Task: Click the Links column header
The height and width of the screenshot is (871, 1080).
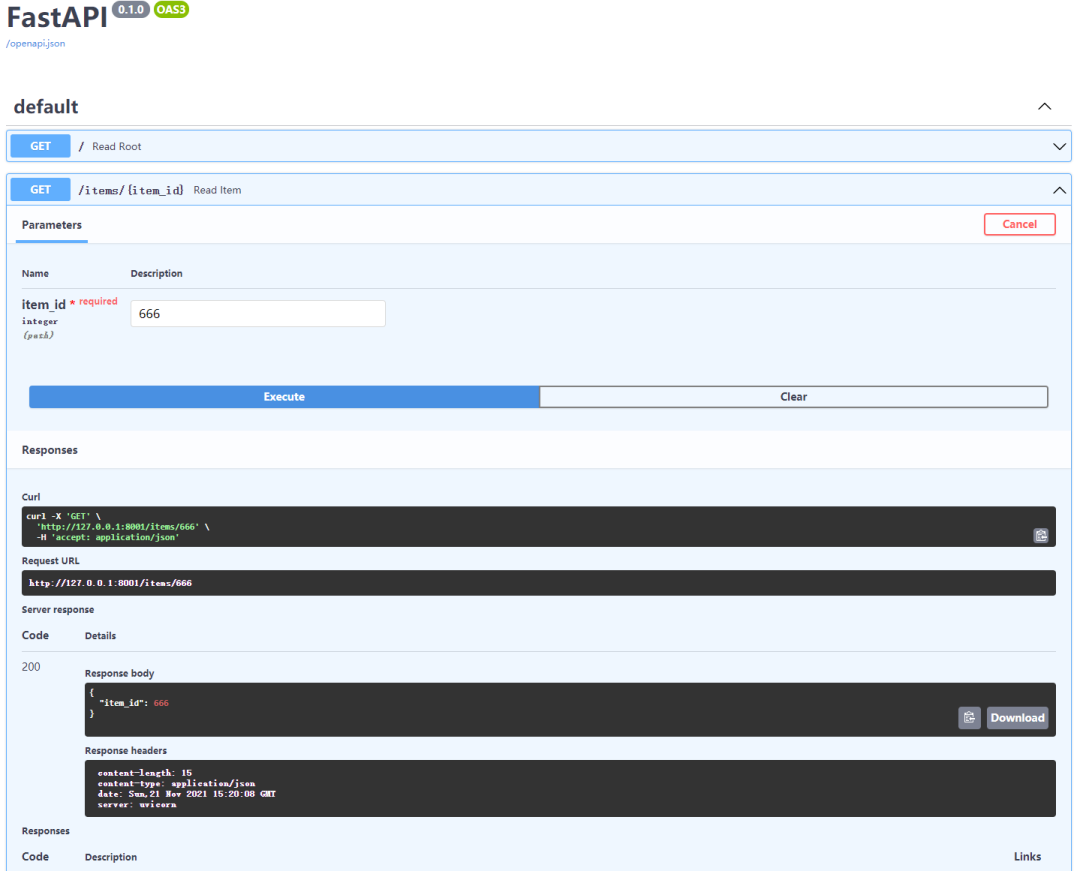Action: 1027,857
